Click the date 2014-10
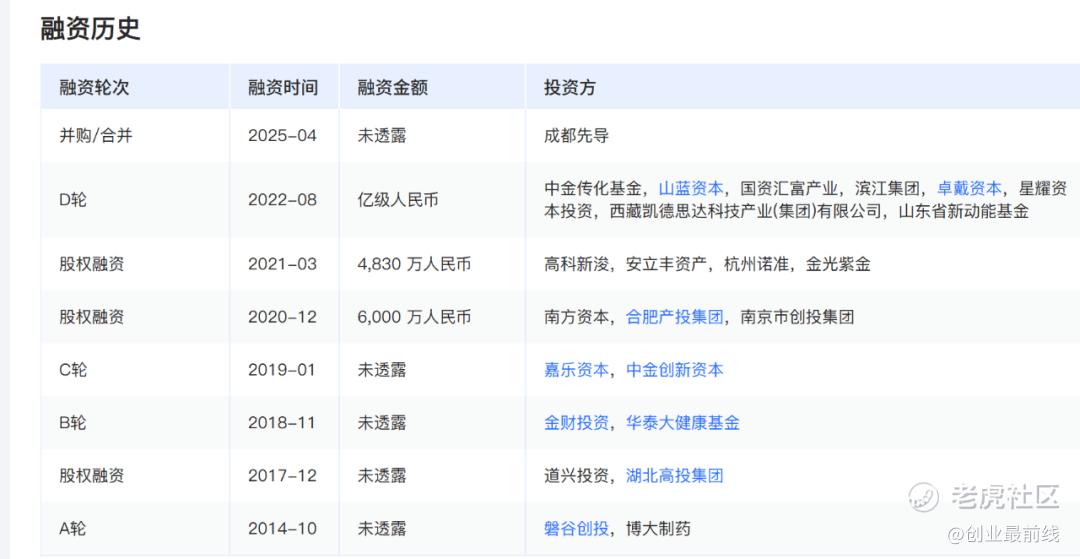Image resolution: width=1080 pixels, height=559 pixels. tap(282, 529)
